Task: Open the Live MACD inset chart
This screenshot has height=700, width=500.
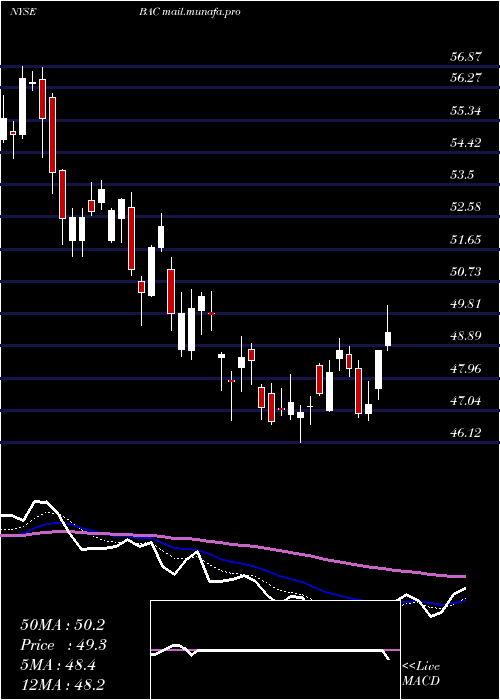Action: click(x=275, y=650)
